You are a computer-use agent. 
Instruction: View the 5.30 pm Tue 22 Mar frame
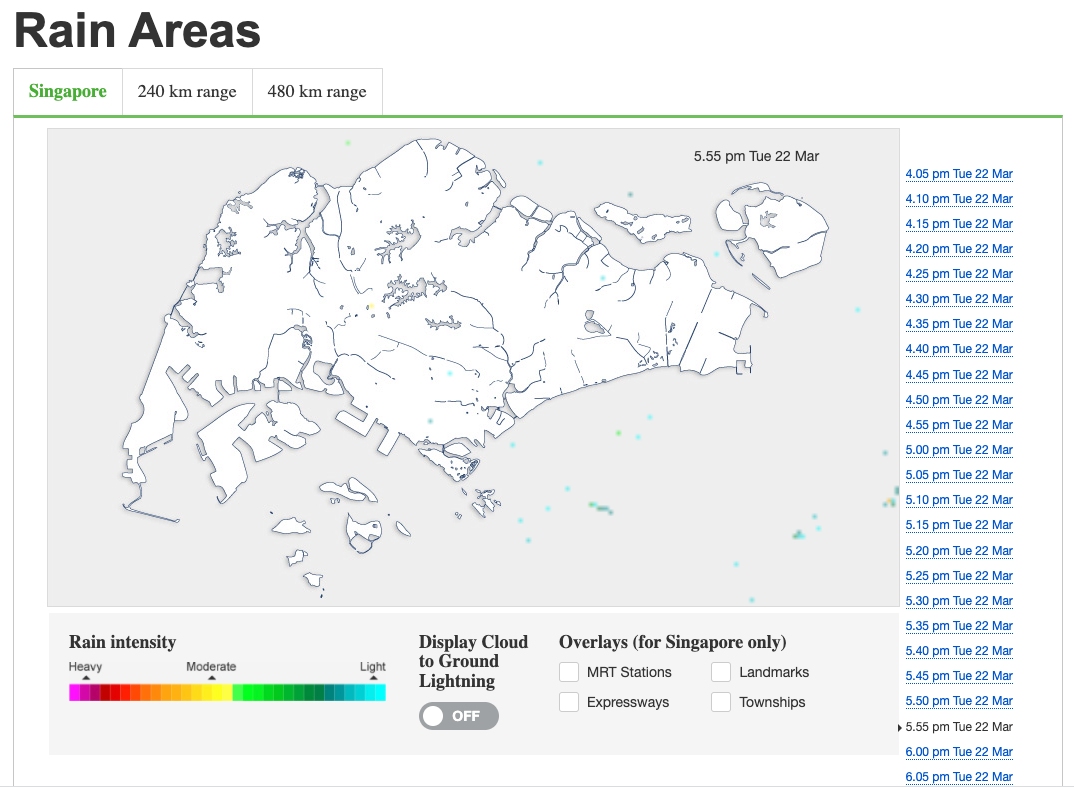(x=958, y=601)
